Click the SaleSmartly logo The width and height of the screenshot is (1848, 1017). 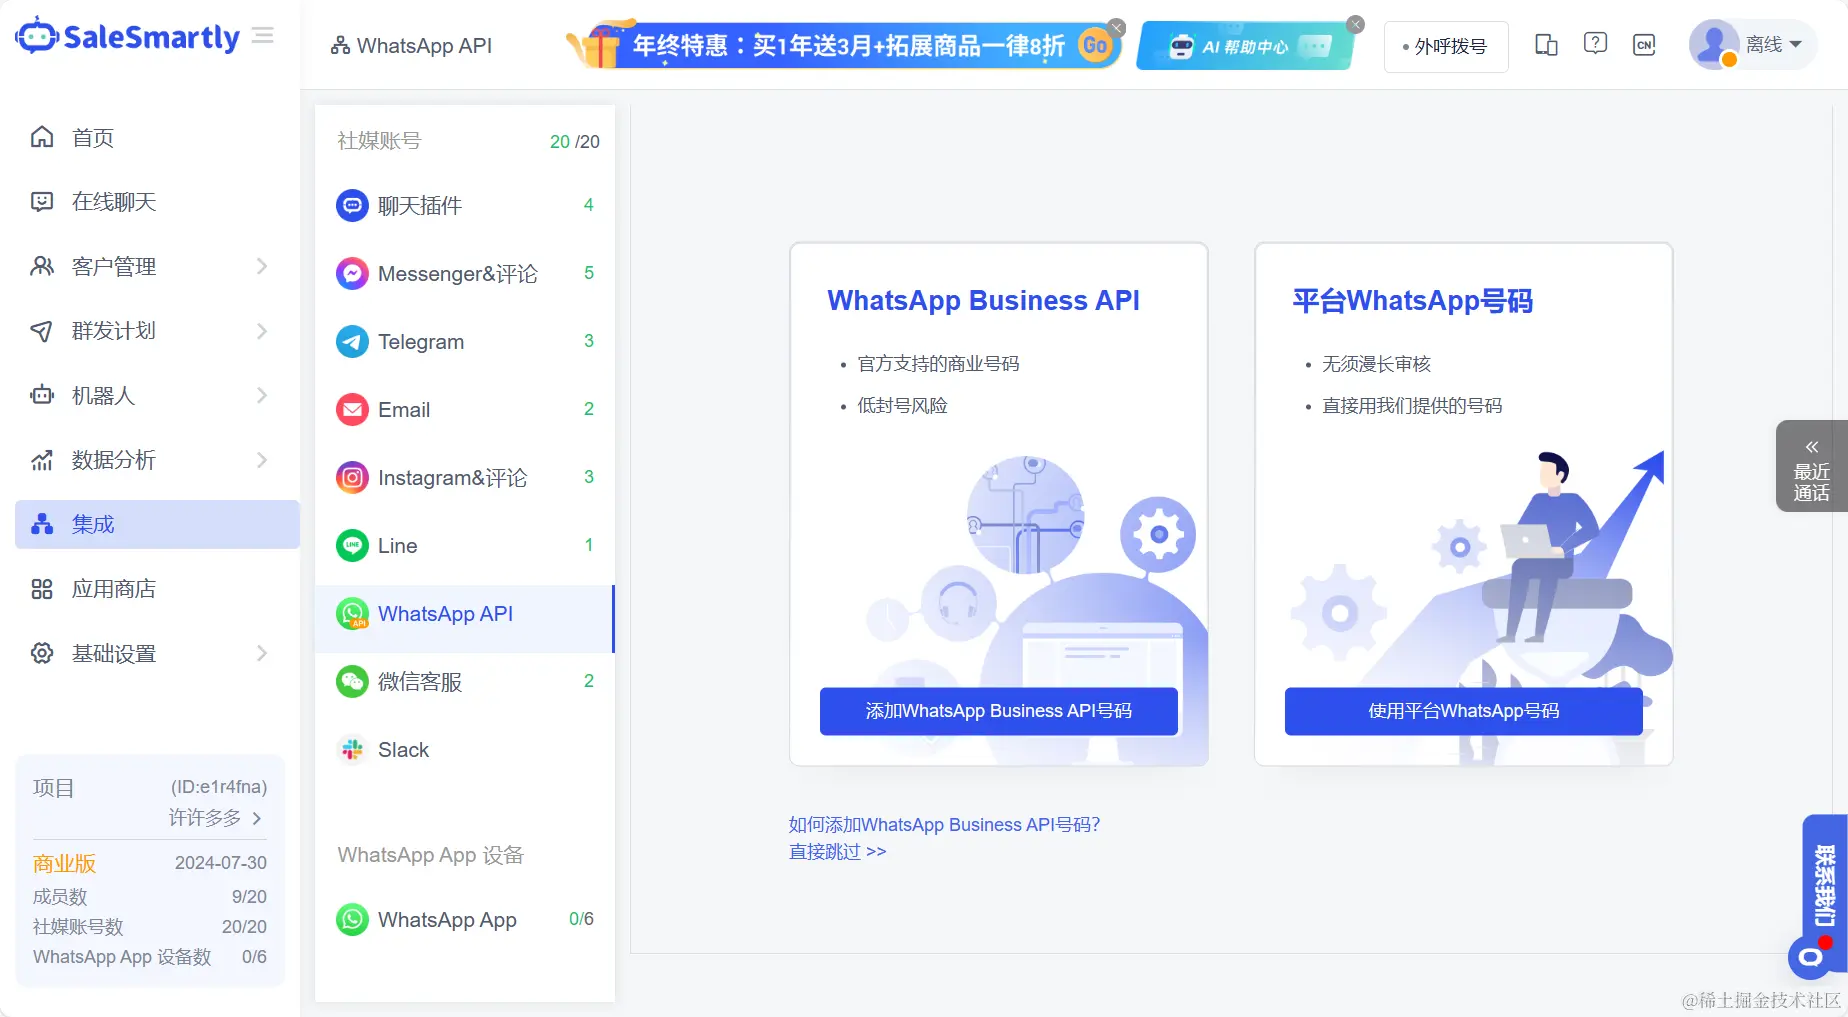[x=128, y=37]
